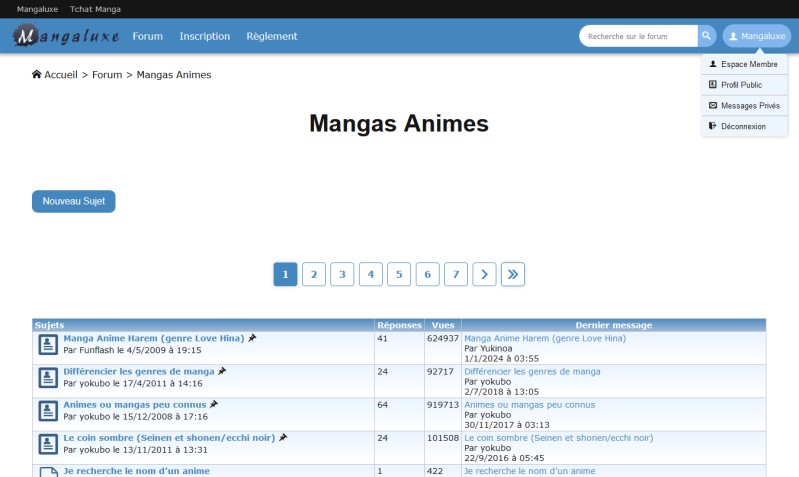Image resolution: width=799 pixels, height=477 pixels.
Task: Go to page 4 of topics
Action: pyautogui.click(x=371, y=274)
